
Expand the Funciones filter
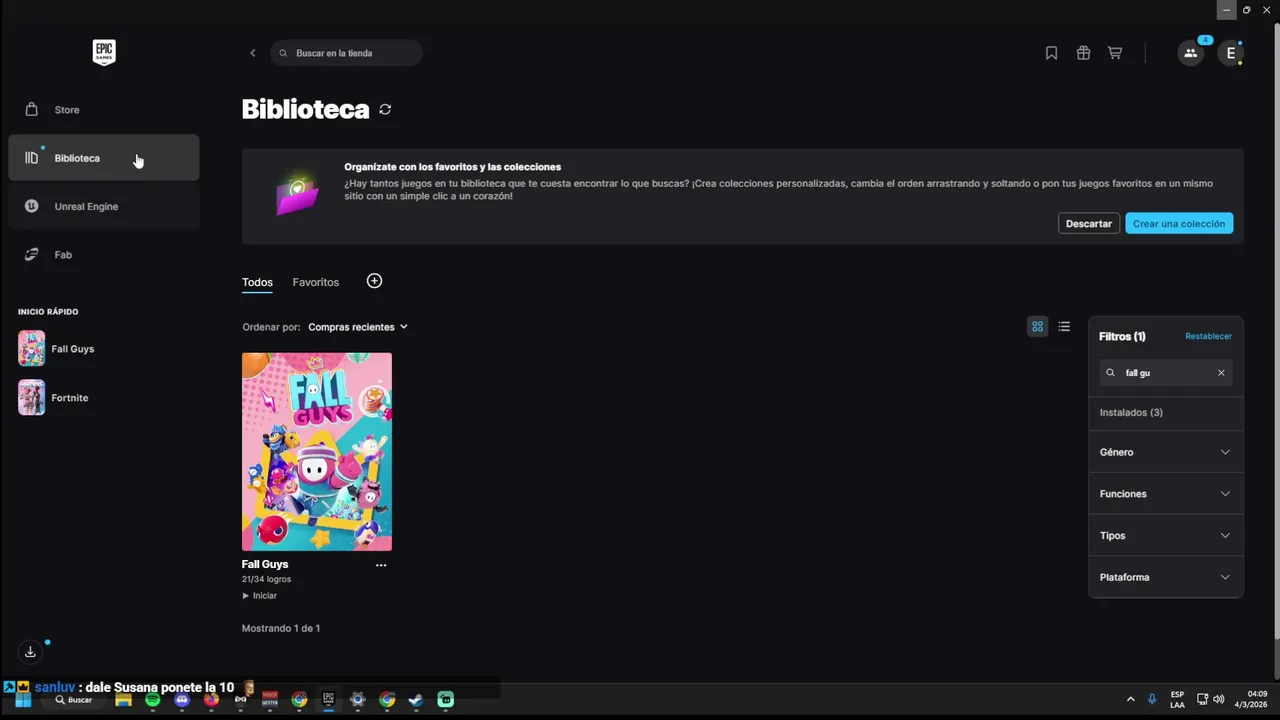[1166, 494]
